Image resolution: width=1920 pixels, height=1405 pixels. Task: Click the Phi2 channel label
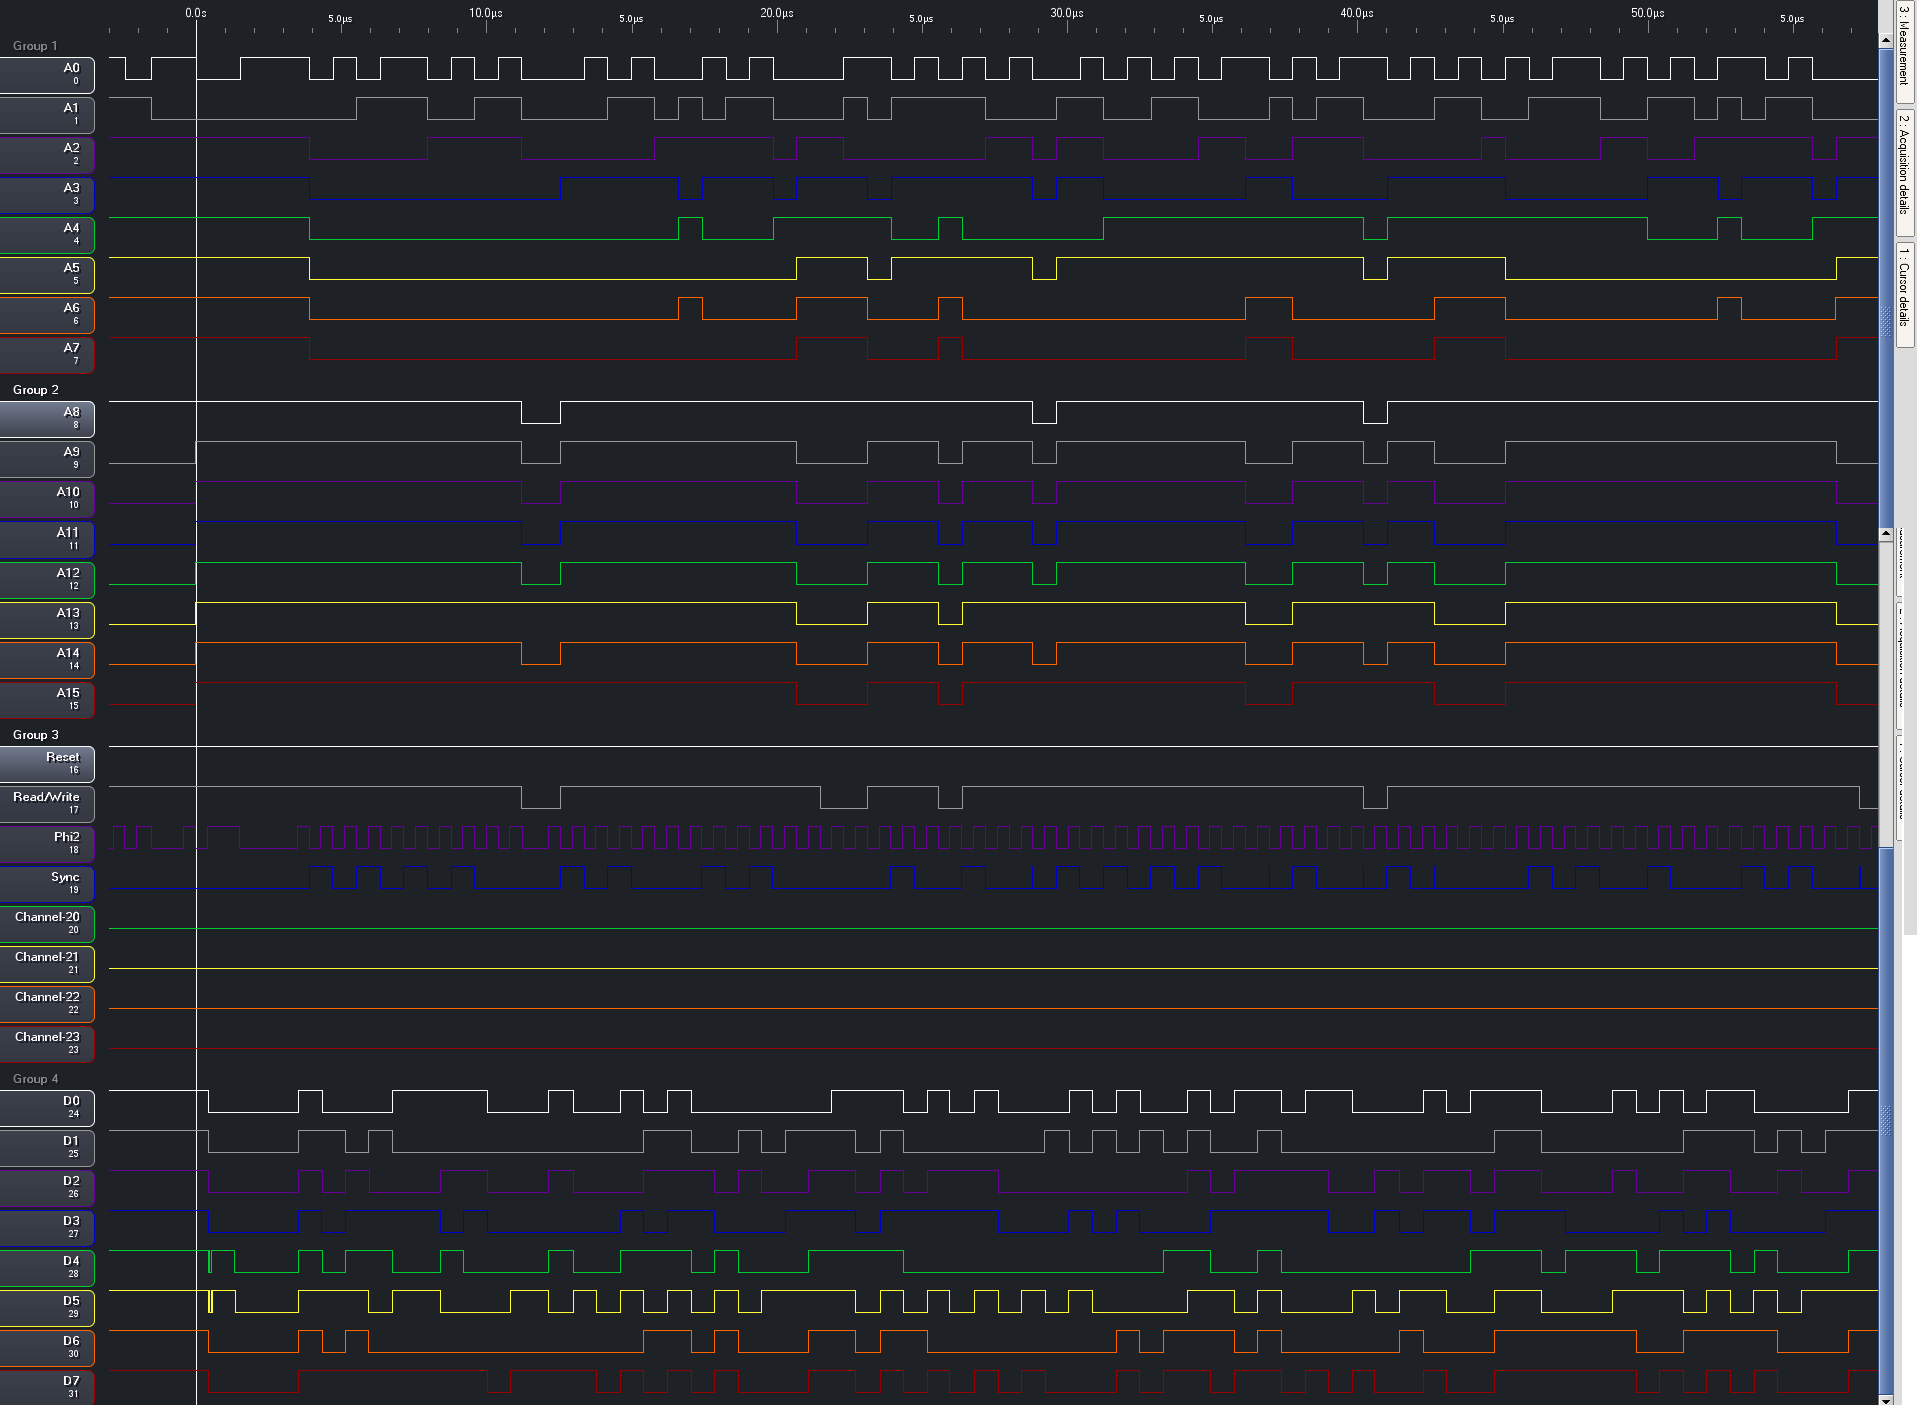(47, 844)
